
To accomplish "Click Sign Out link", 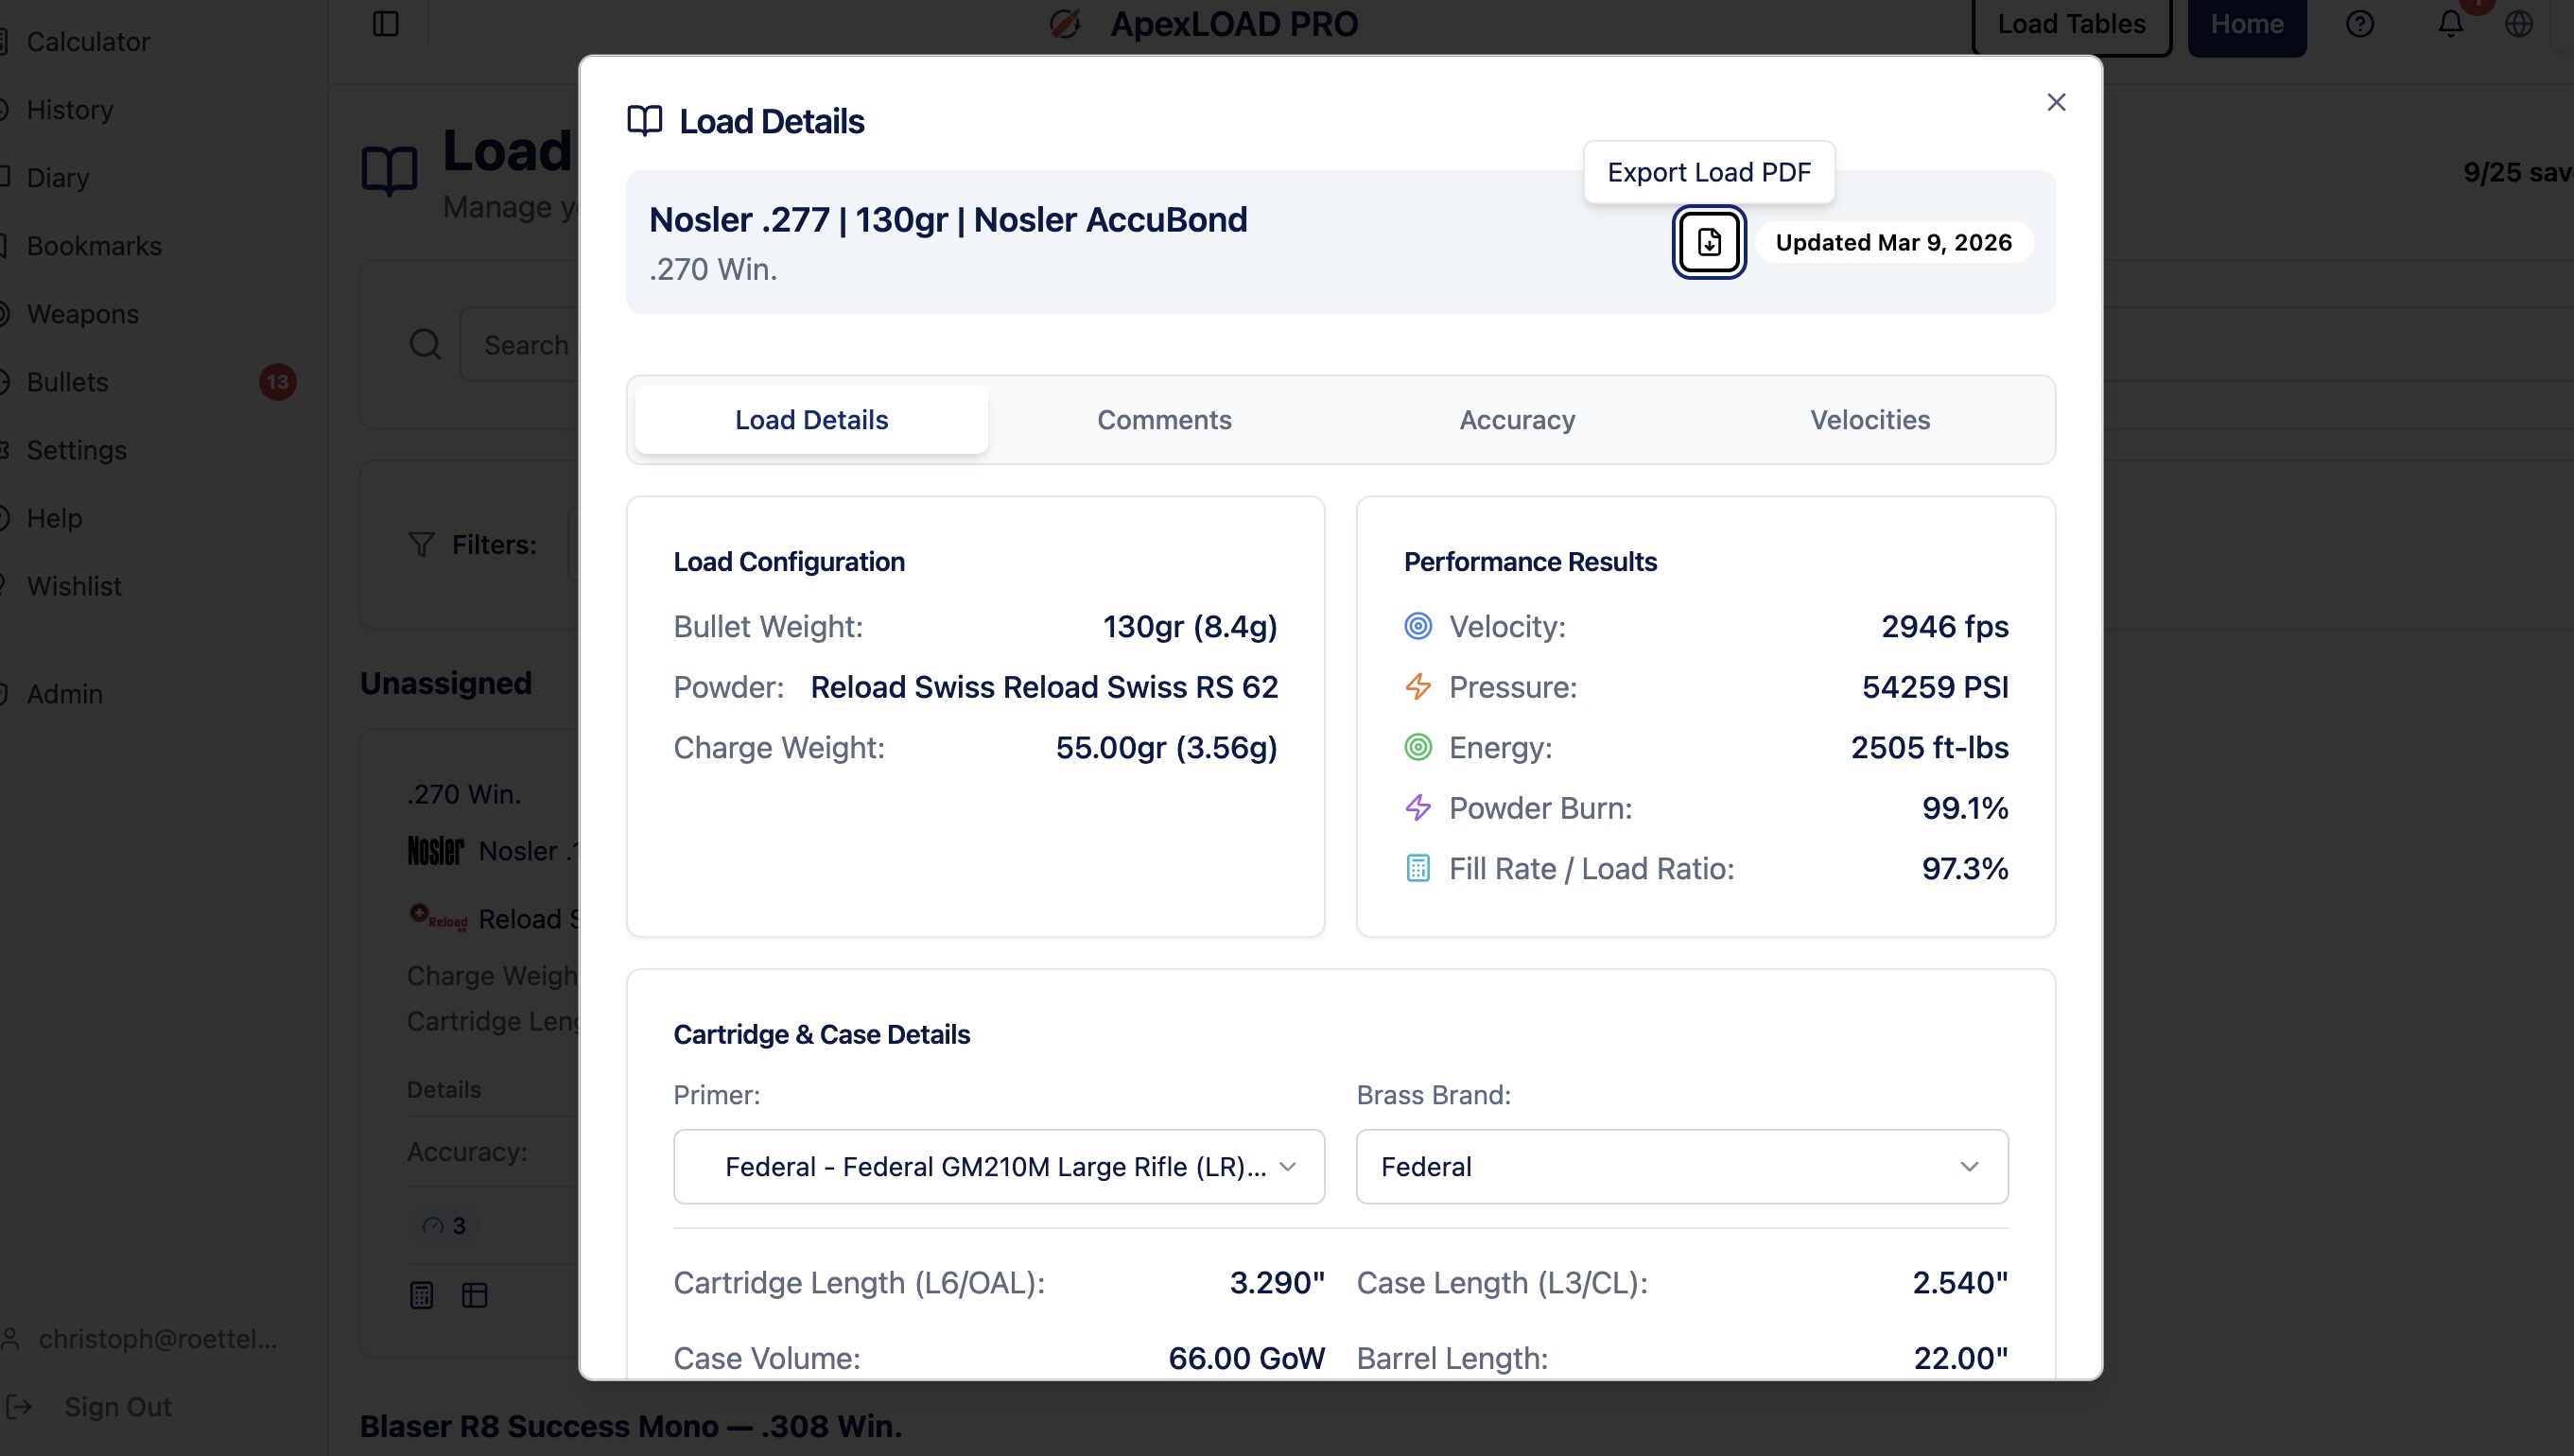I will (117, 1406).
